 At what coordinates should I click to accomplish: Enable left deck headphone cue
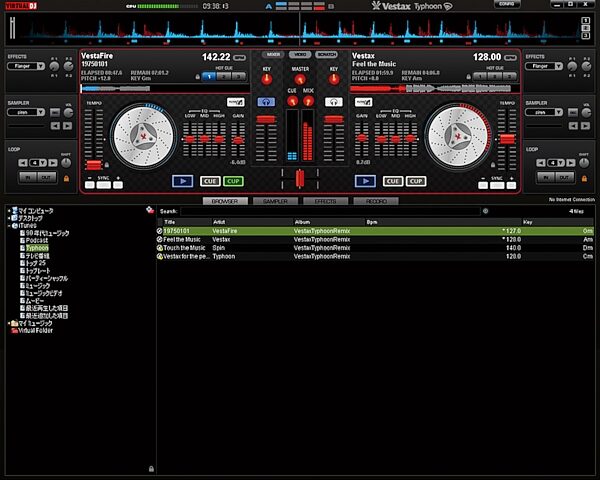coord(266,102)
